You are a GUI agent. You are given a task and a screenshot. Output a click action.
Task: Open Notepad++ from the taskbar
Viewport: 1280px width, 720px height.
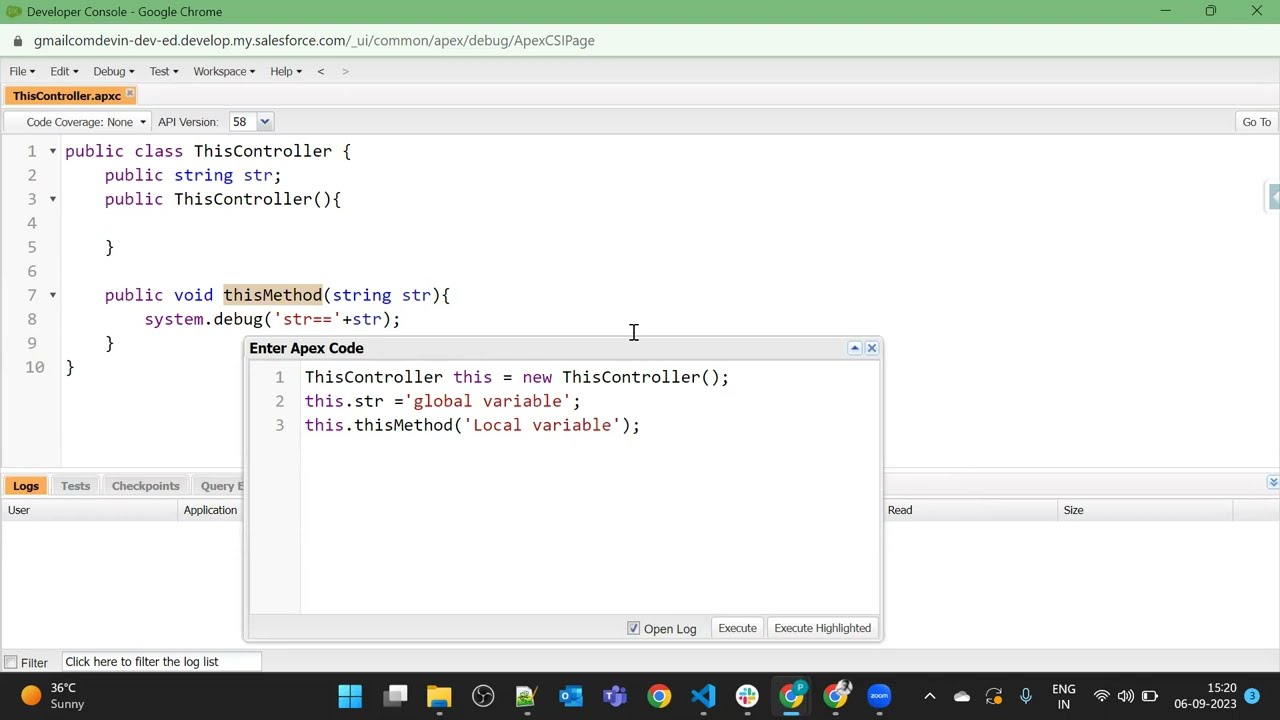pyautogui.click(x=526, y=696)
